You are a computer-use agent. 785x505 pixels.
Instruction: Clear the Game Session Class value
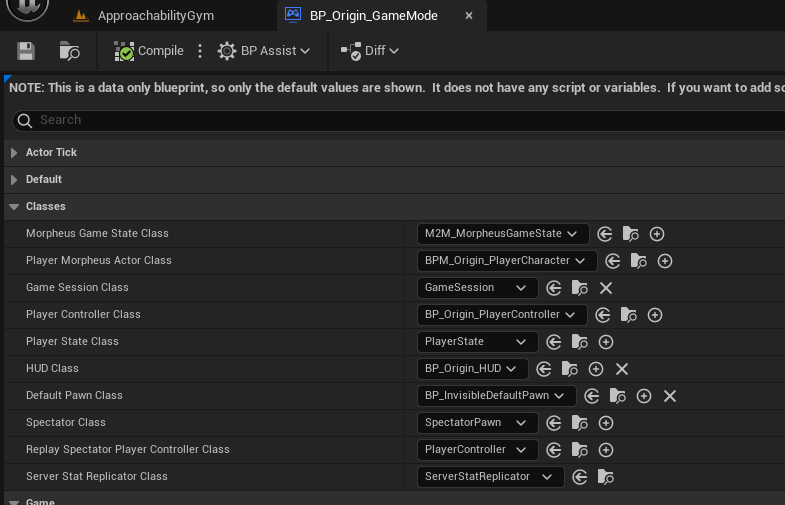[x=605, y=288]
